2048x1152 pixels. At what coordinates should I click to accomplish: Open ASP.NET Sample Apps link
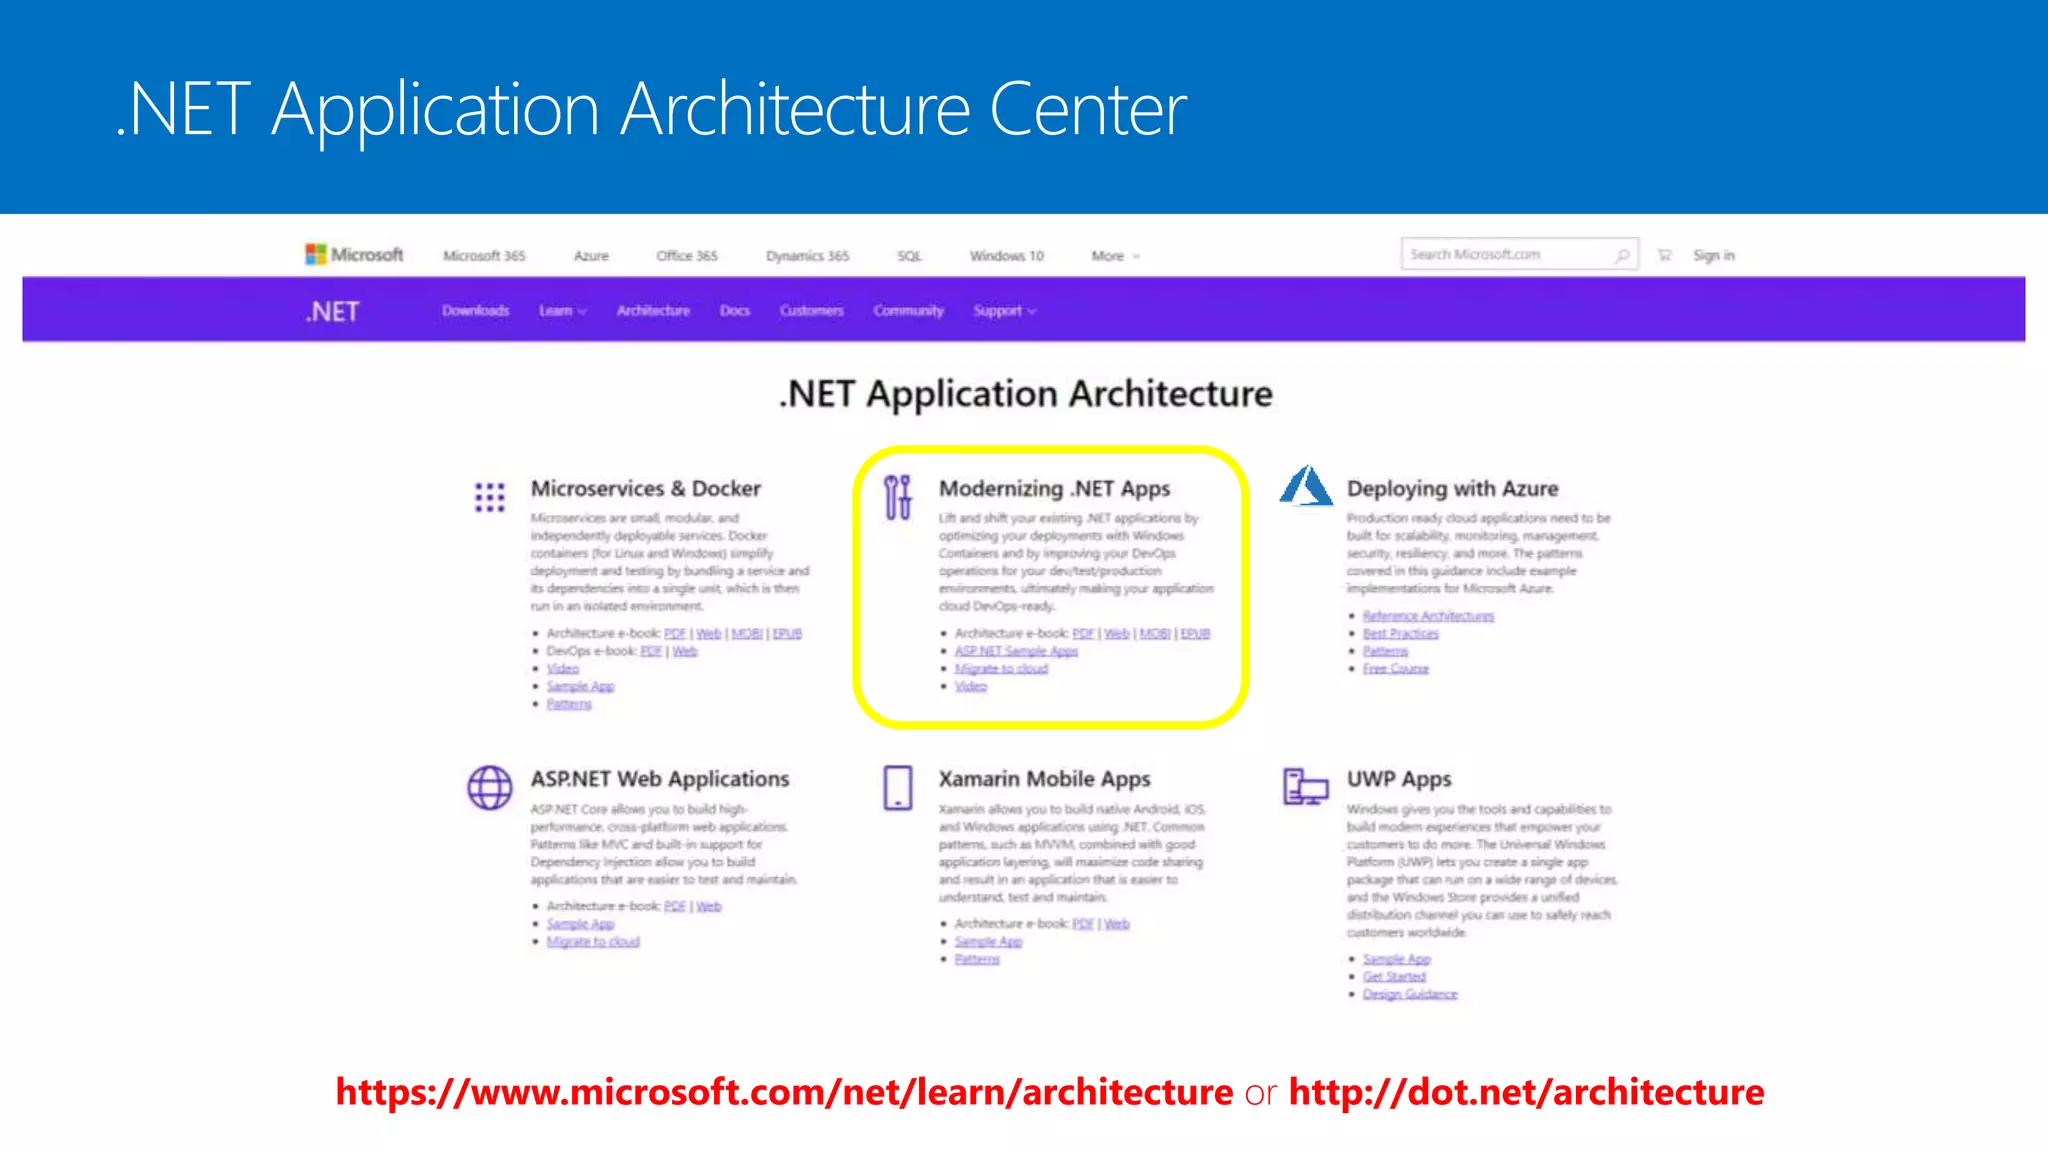pos(1016,651)
